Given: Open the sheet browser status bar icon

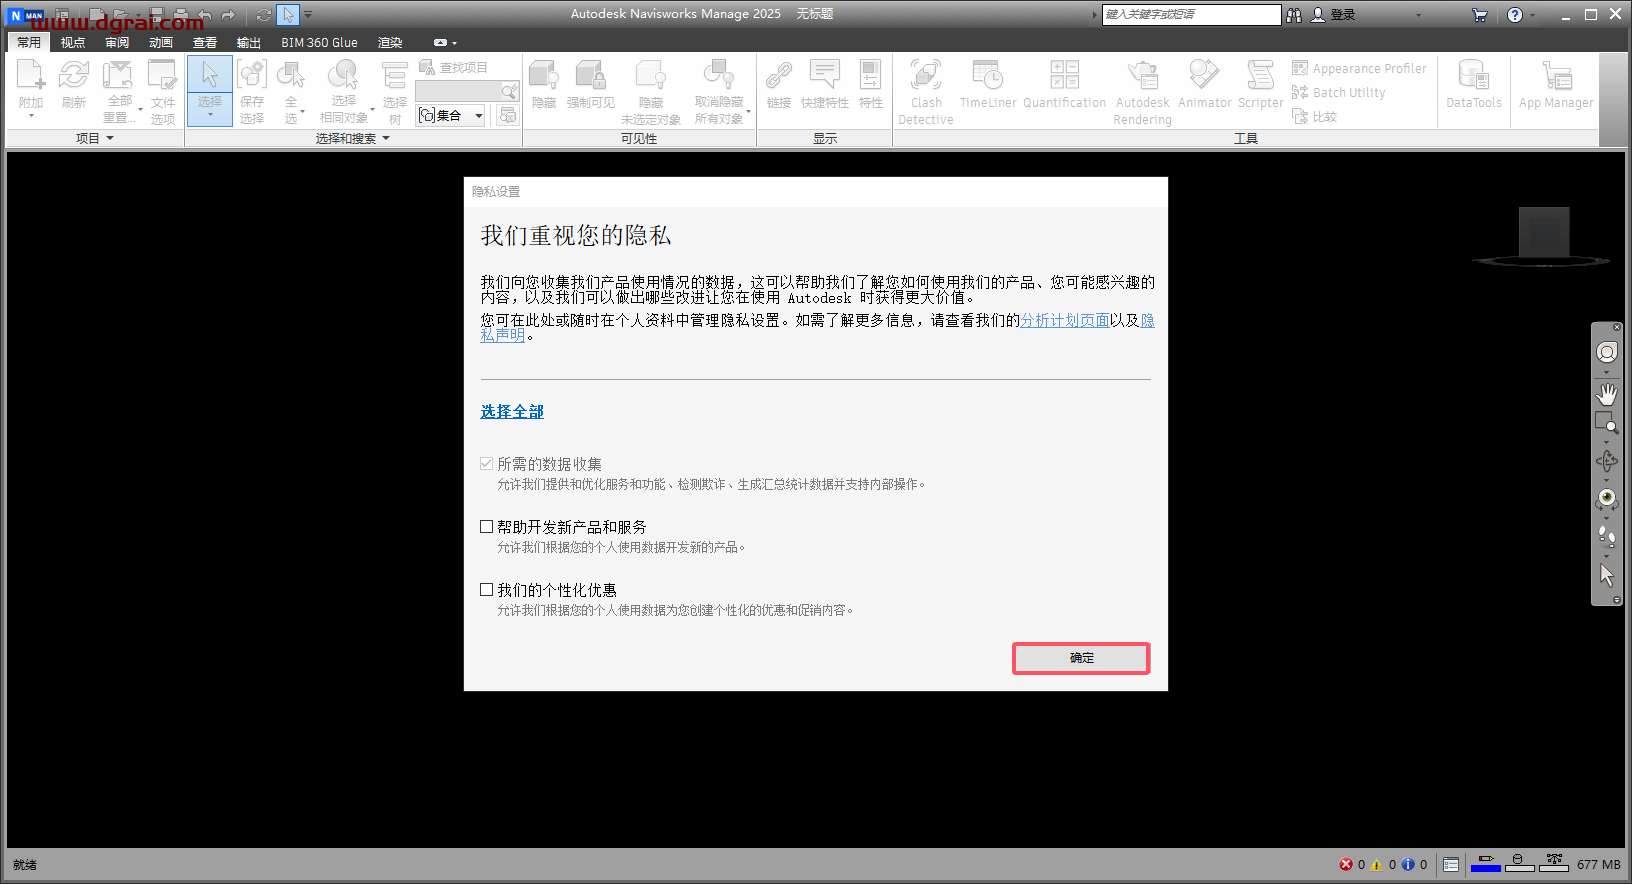Looking at the screenshot, I should 1451,864.
